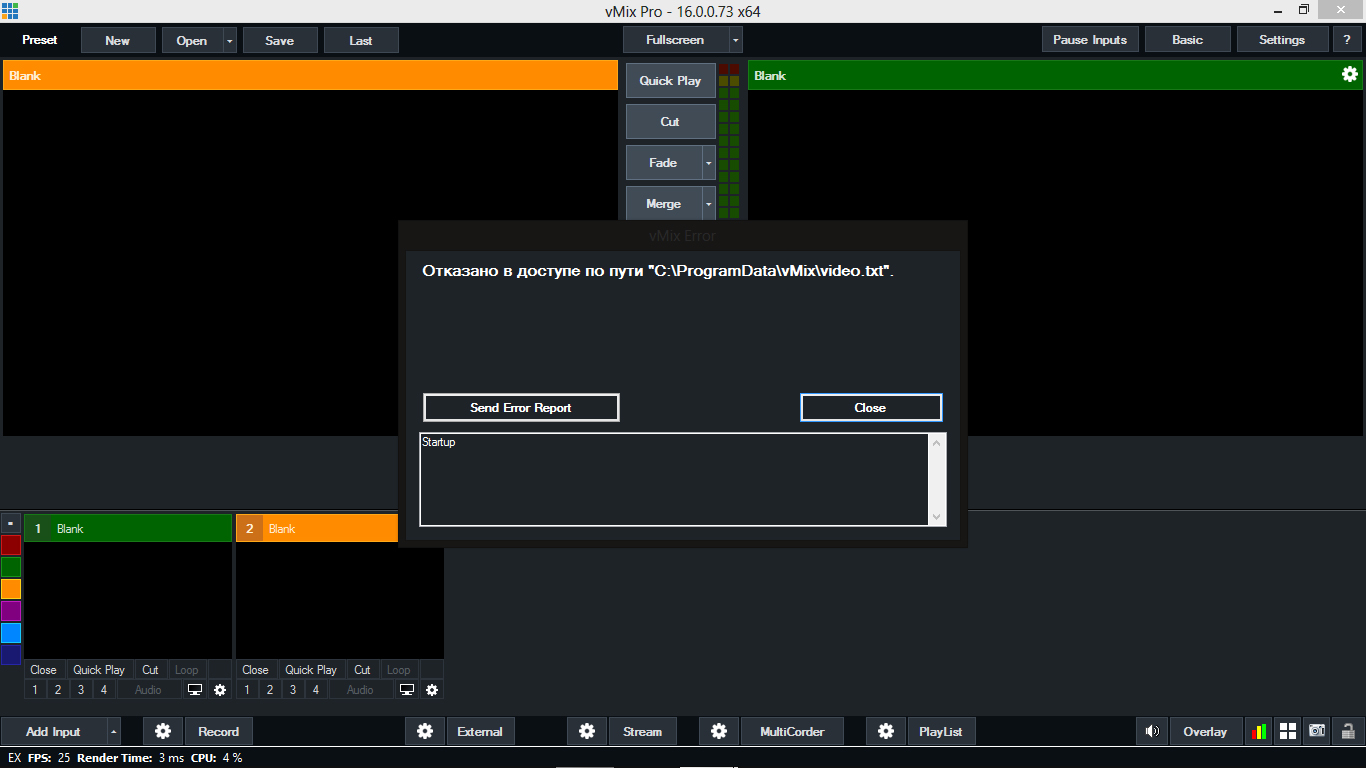Take a snapshot with camera icon
The height and width of the screenshot is (768, 1366).
pos(1317,731)
